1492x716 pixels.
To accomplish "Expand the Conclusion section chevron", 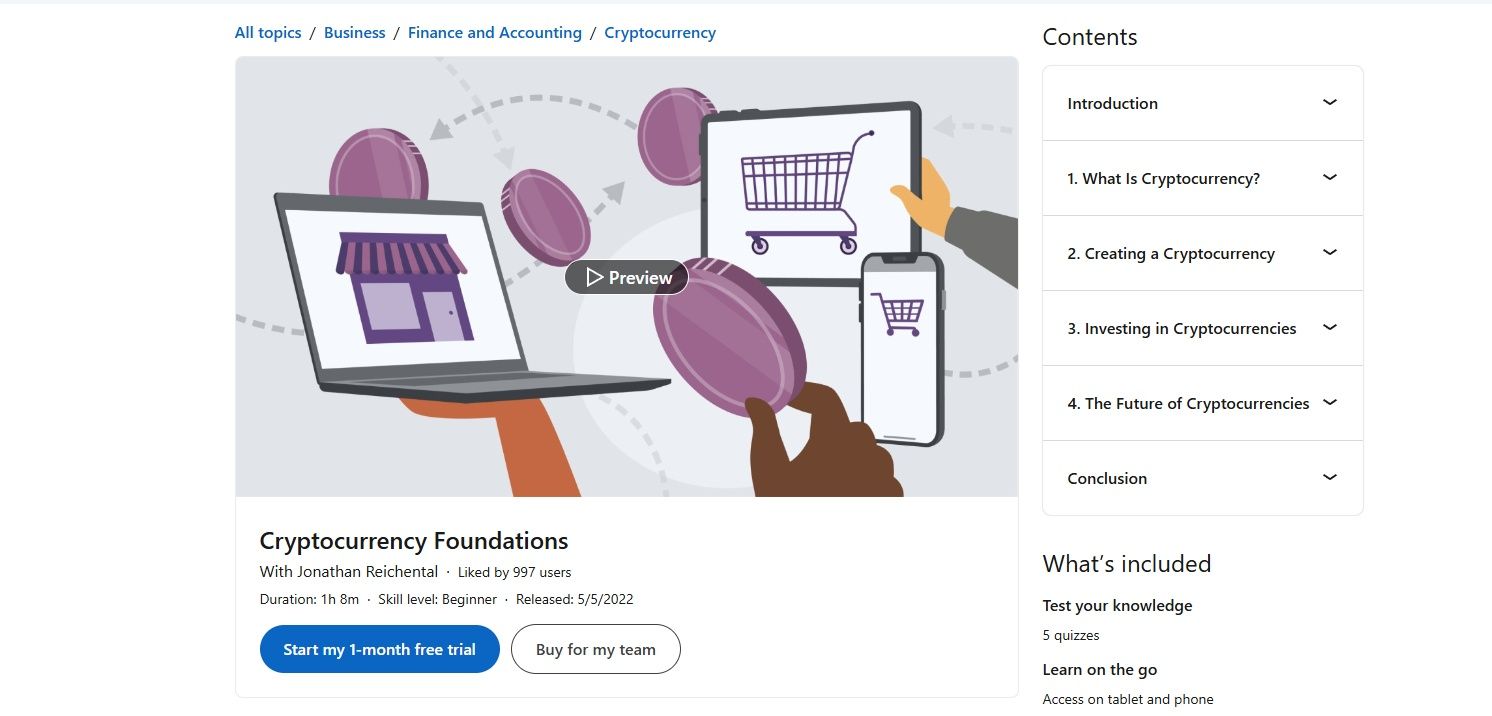I will pos(1329,477).
